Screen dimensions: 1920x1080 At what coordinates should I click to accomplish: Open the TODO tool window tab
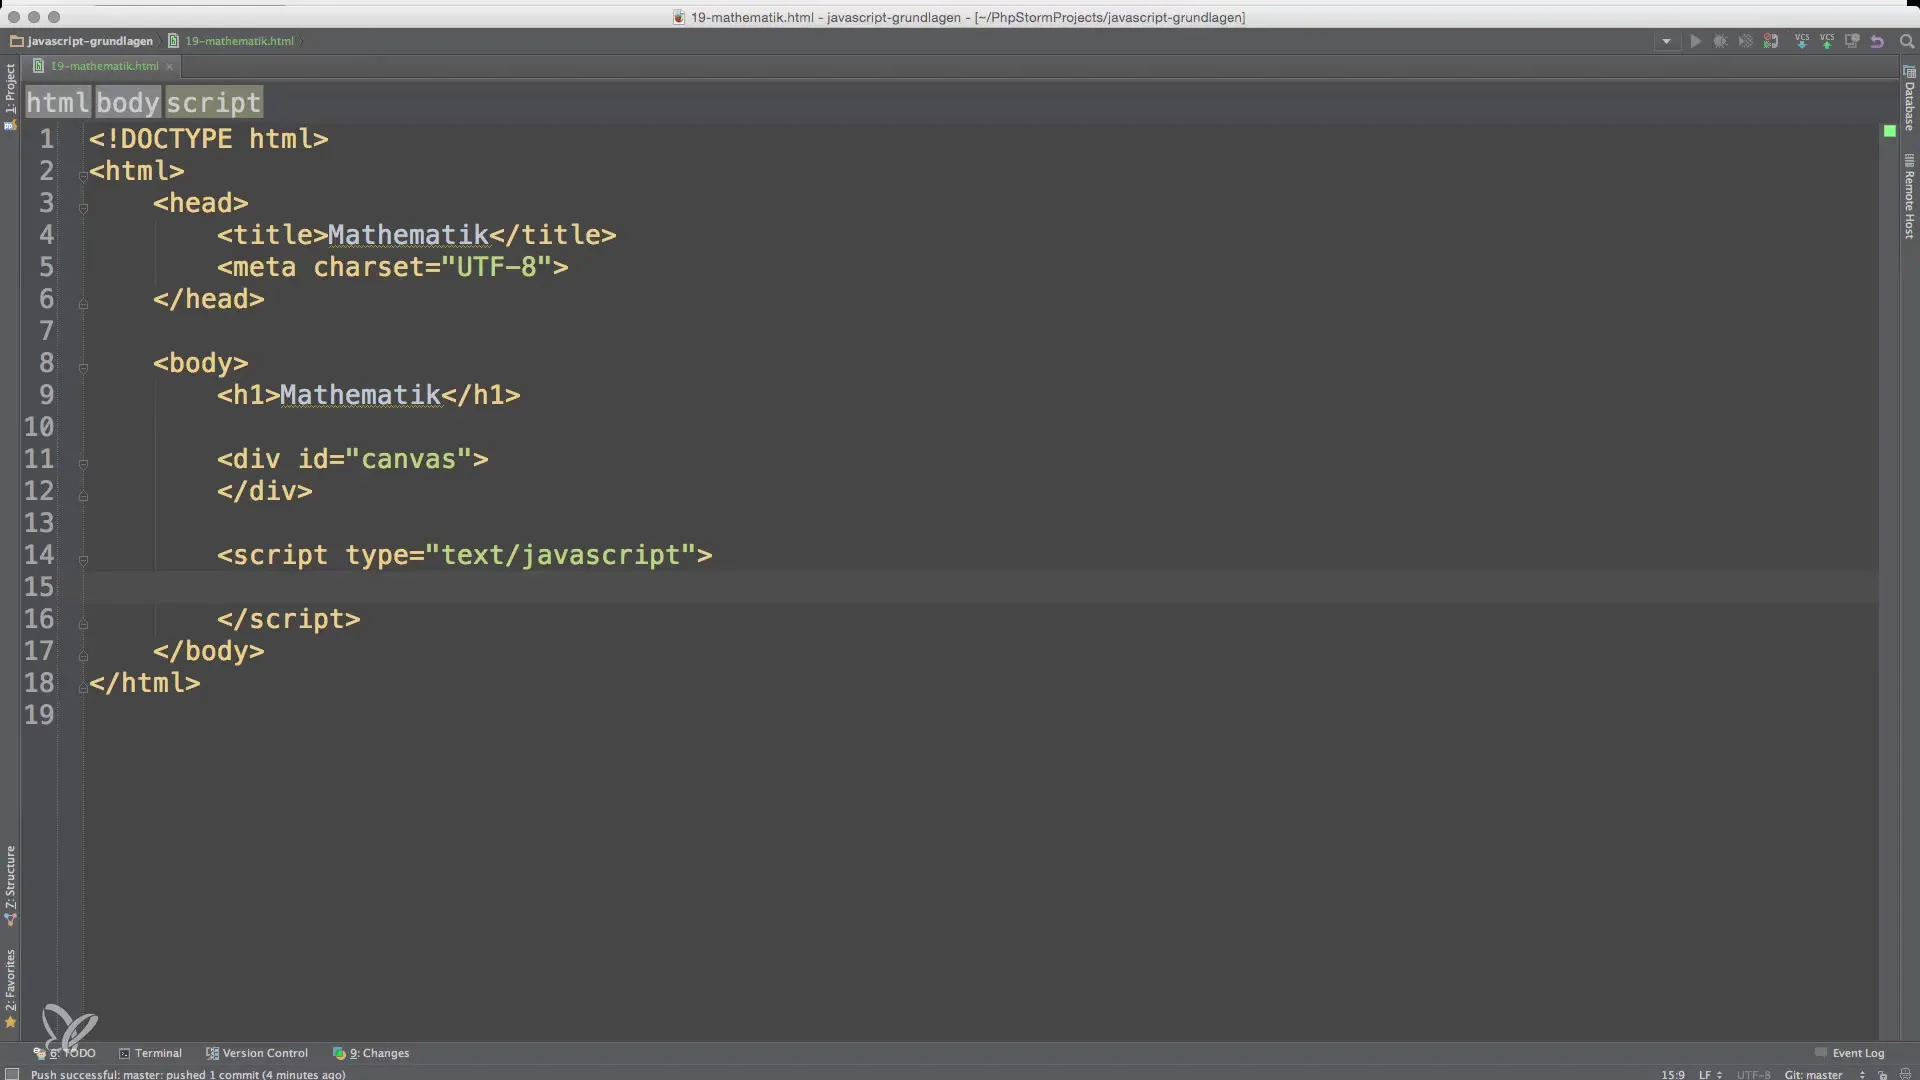coord(65,1053)
